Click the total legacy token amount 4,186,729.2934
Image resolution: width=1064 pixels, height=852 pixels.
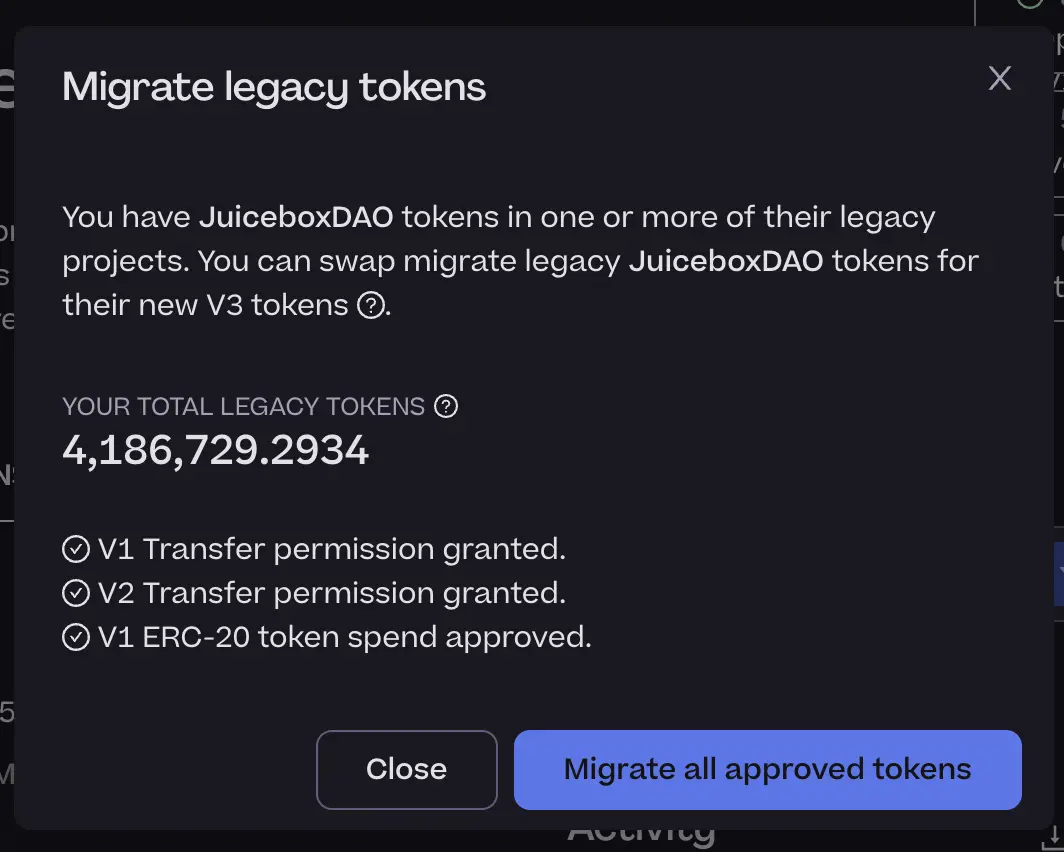[215, 450]
